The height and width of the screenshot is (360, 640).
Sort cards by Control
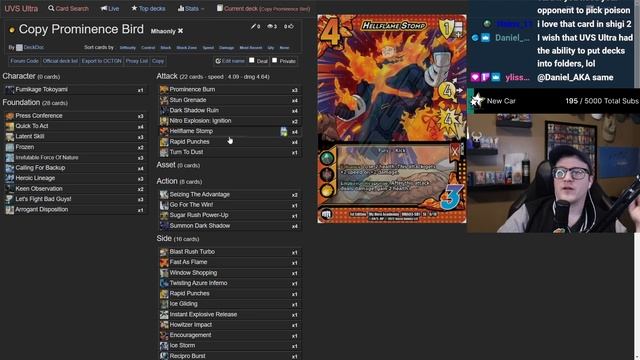pos(148,48)
